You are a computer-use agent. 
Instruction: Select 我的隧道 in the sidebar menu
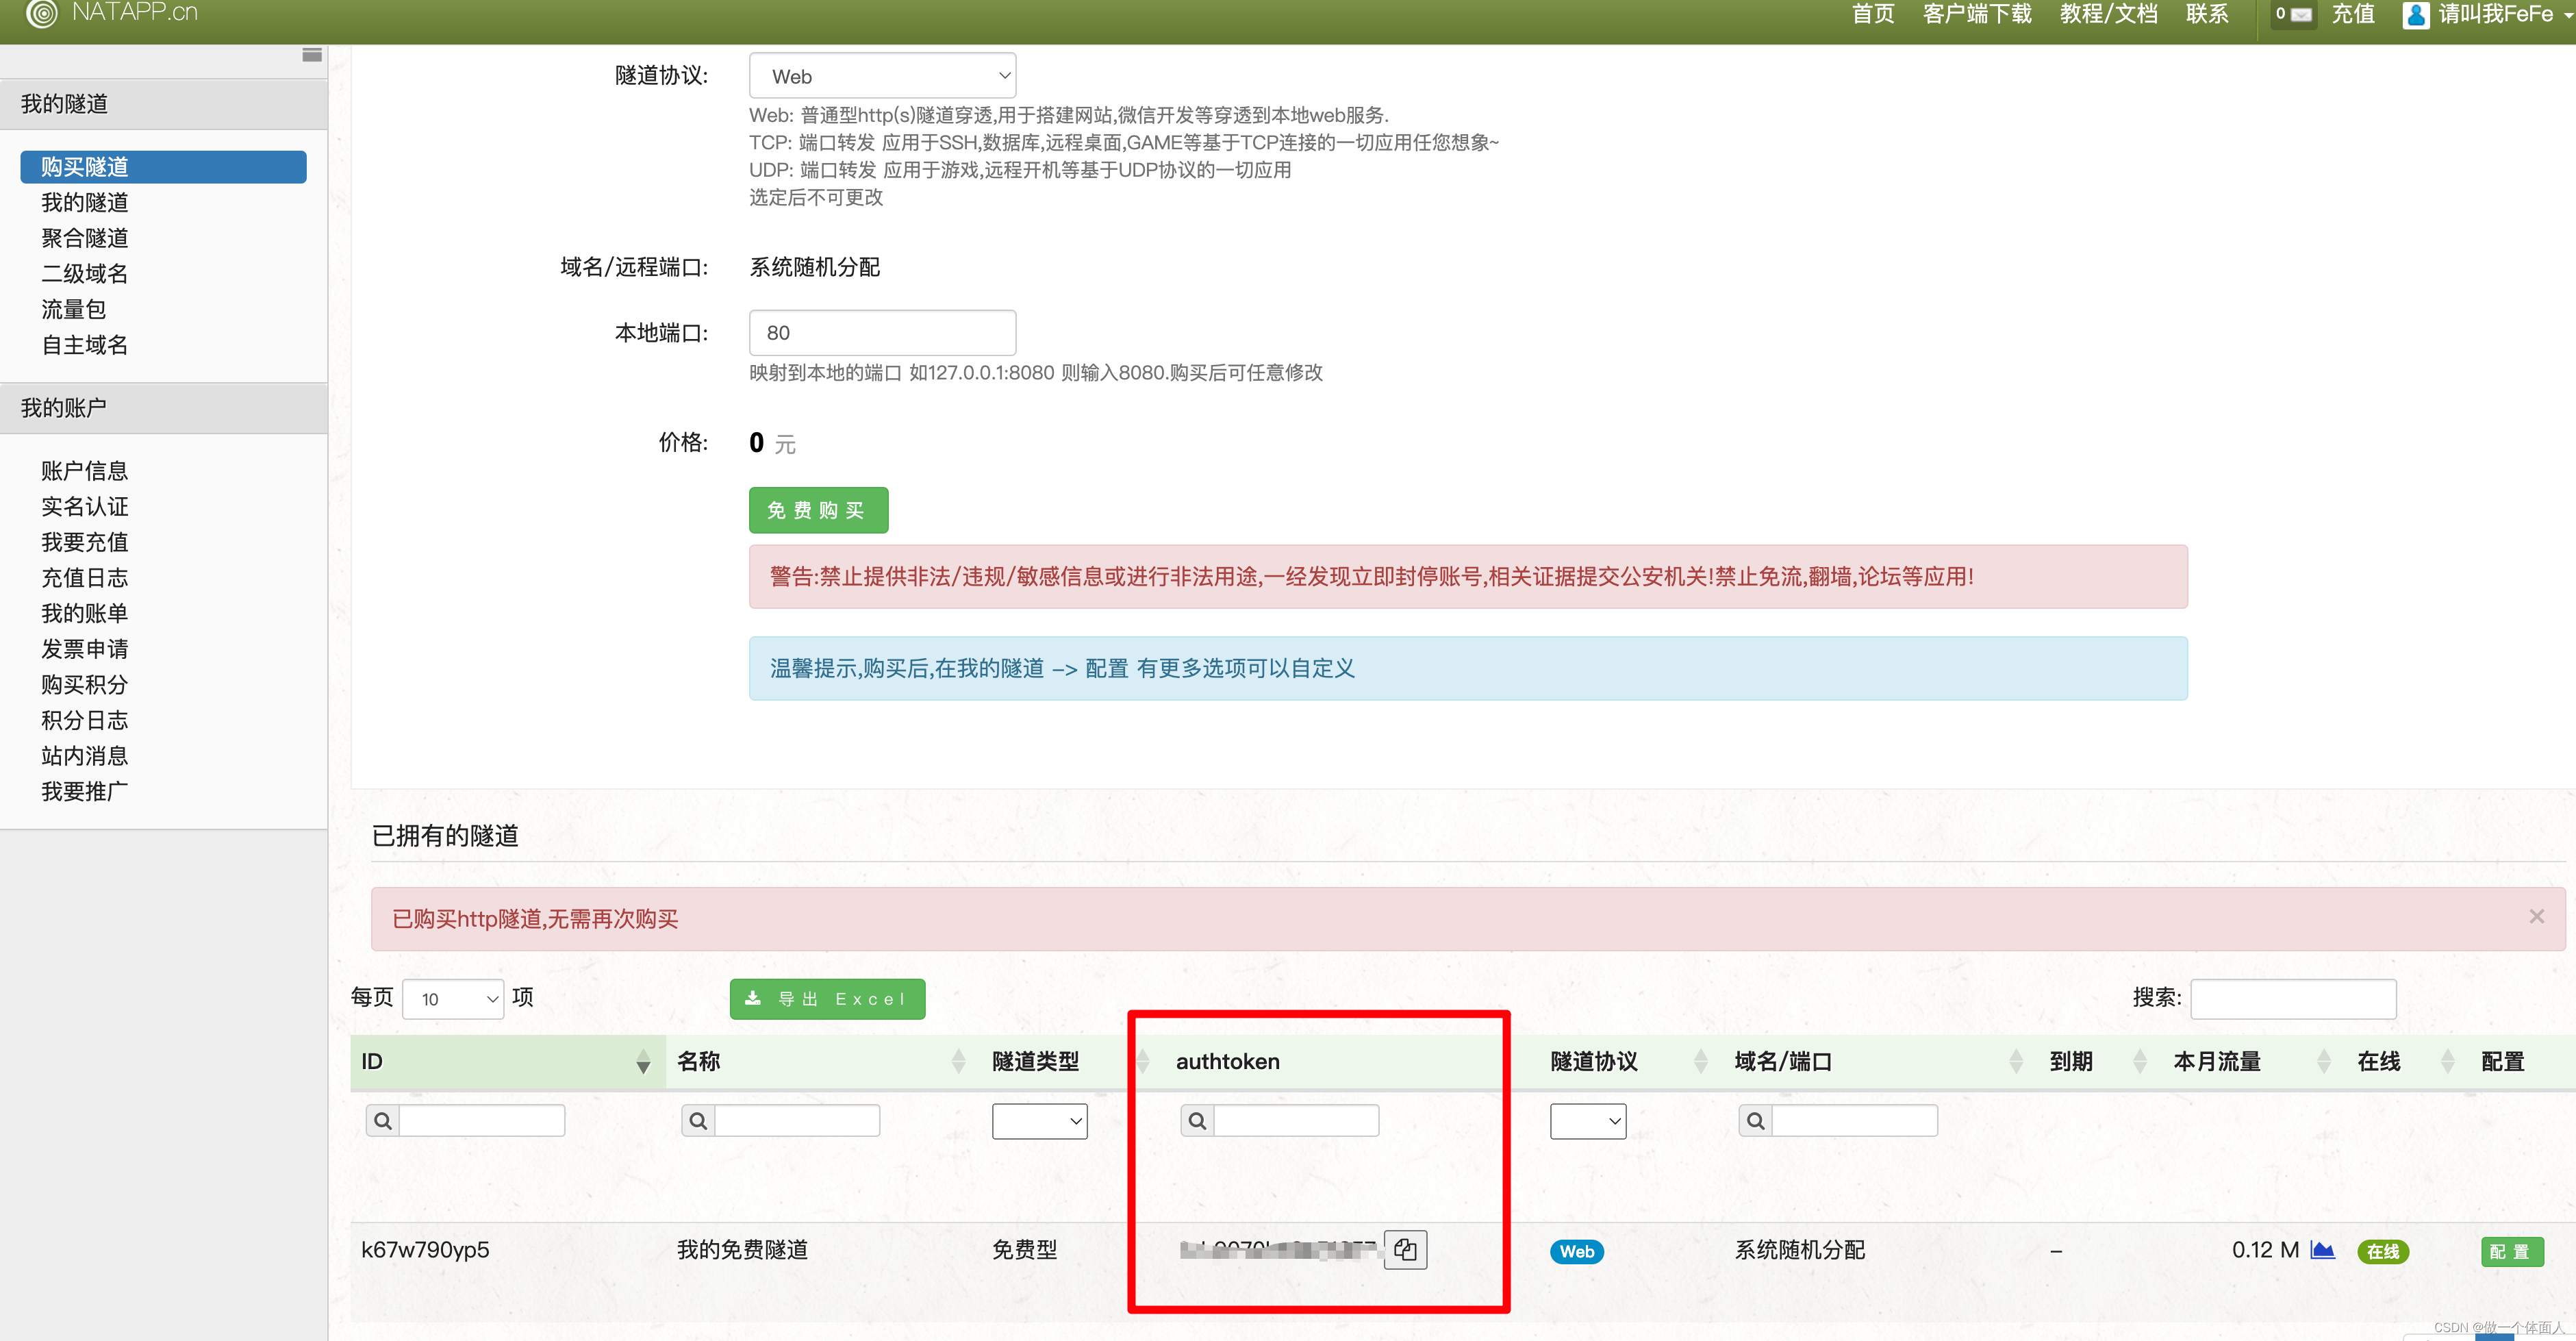(x=85, y=202)
